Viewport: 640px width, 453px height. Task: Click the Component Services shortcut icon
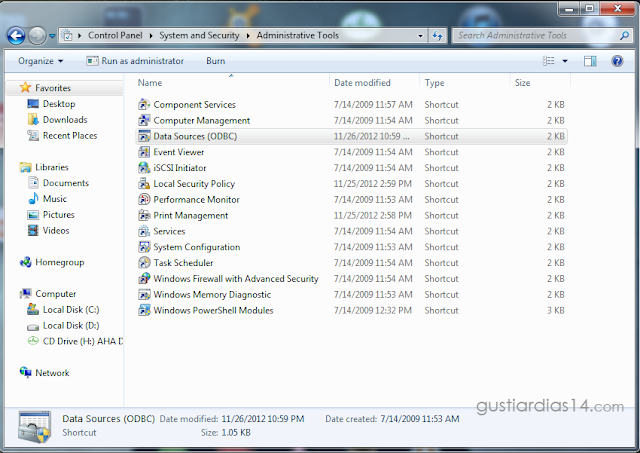[144, 104]
